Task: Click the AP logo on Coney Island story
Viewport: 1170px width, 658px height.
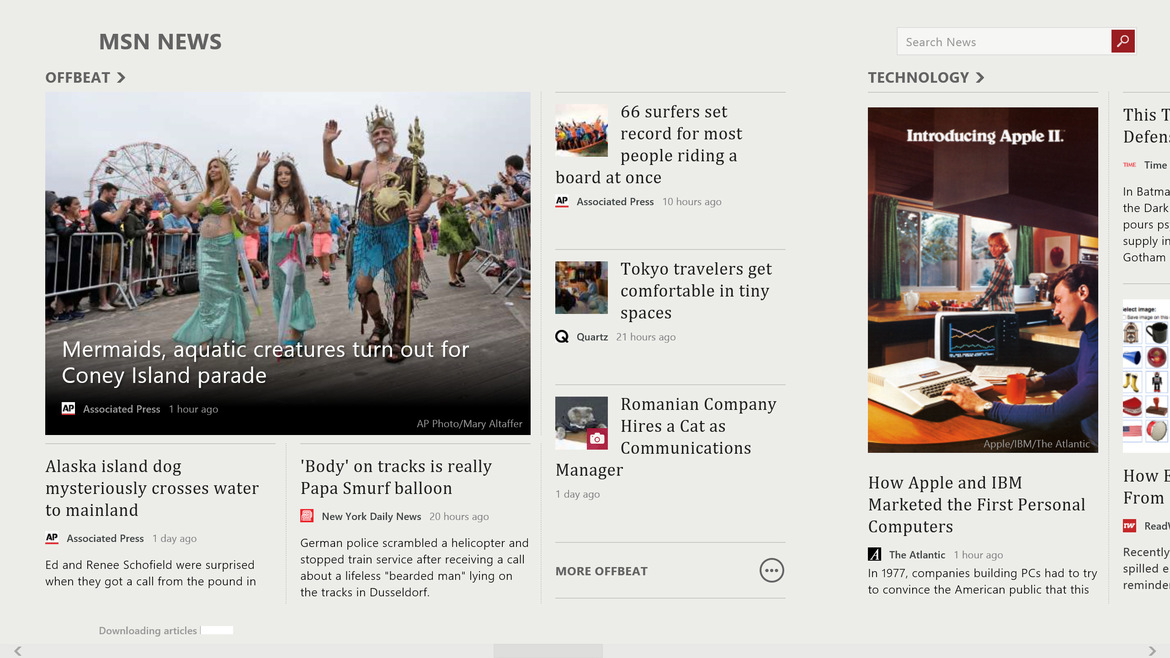Action: (x=68, y=408)
